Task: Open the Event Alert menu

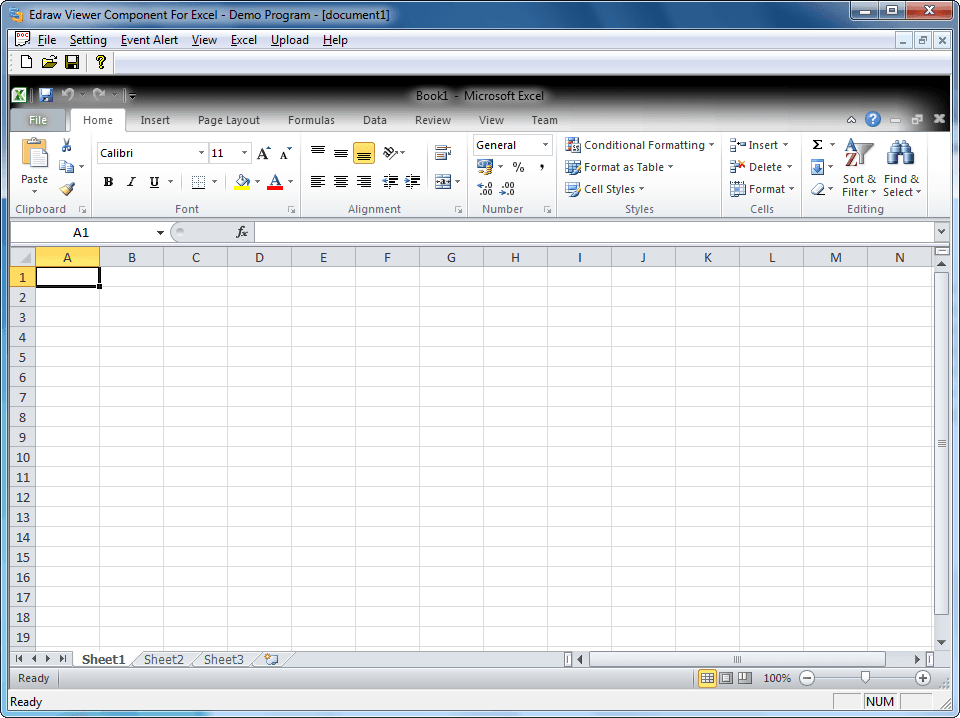Action: pyautogui.click(x=149, y=40)
